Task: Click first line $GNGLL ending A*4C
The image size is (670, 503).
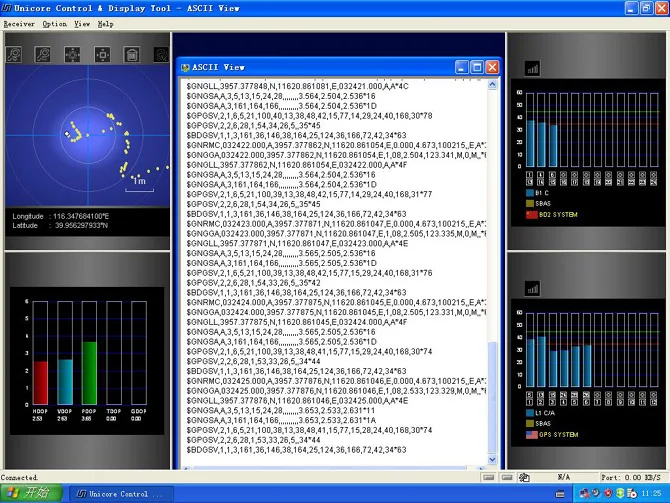Action: pyautogui.click(x=297, y=86)
